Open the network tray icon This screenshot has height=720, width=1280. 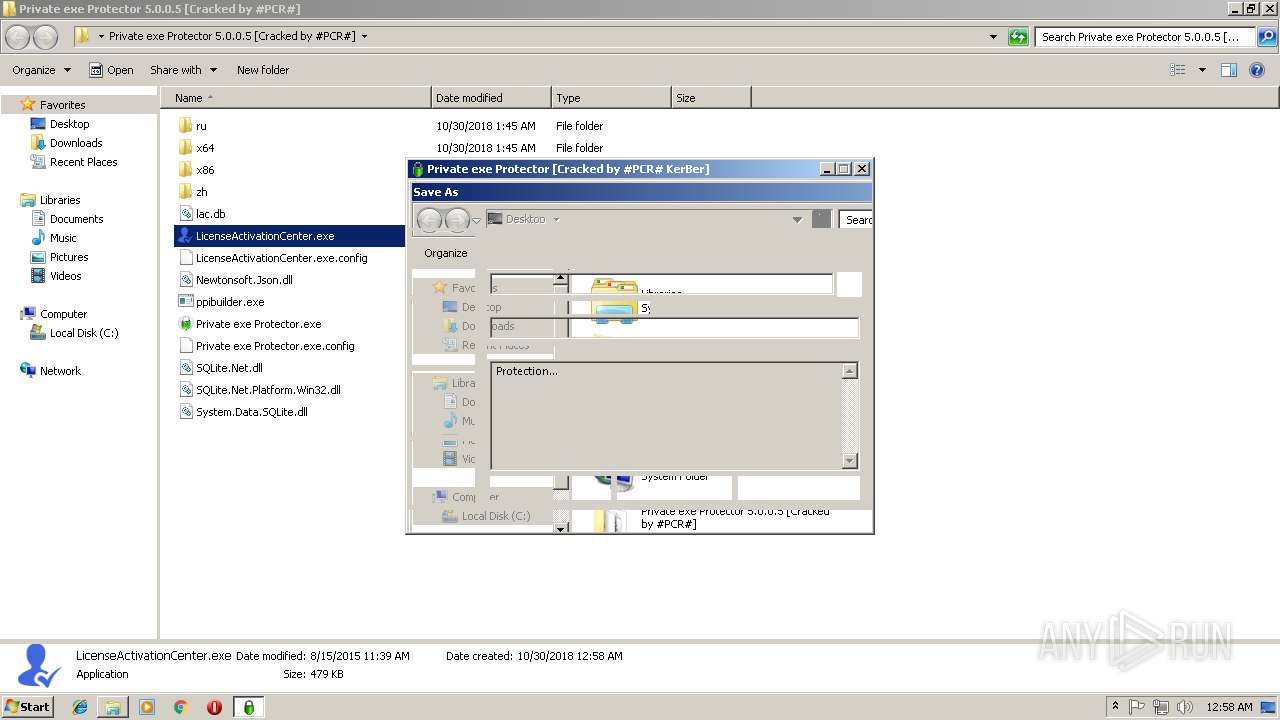pyautogui.click(x=1161, y=707)
